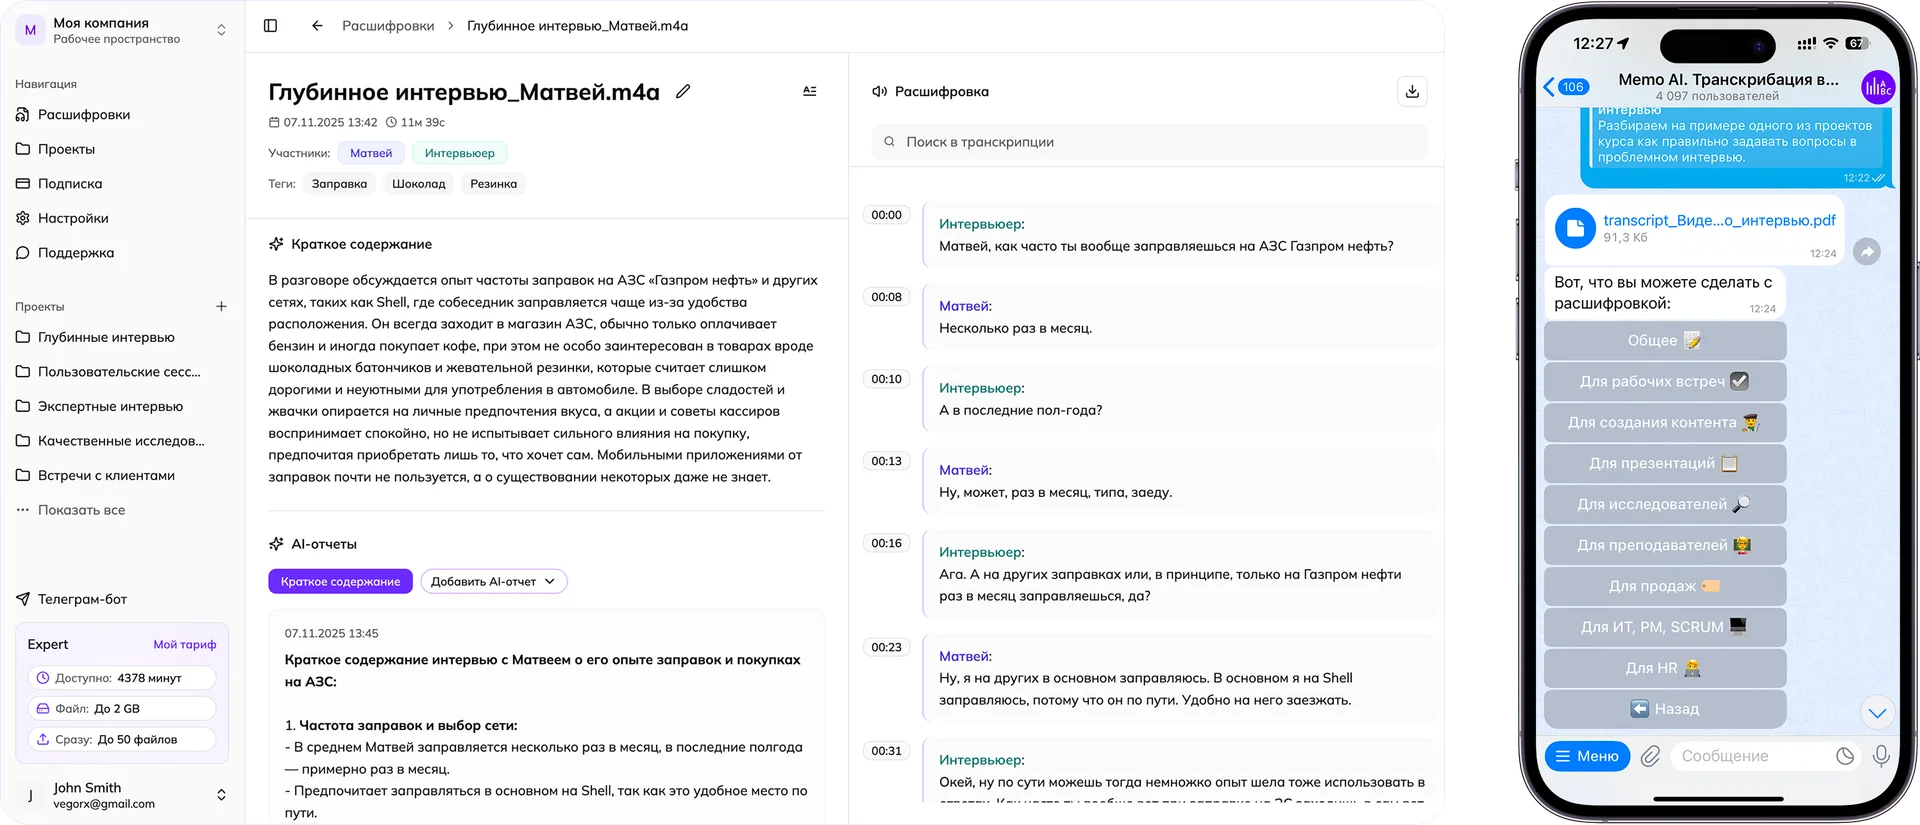The height and width of the screenshot is (825, 1920).
Task: Jump to timestamp 00:23
Action: point(886,647)
